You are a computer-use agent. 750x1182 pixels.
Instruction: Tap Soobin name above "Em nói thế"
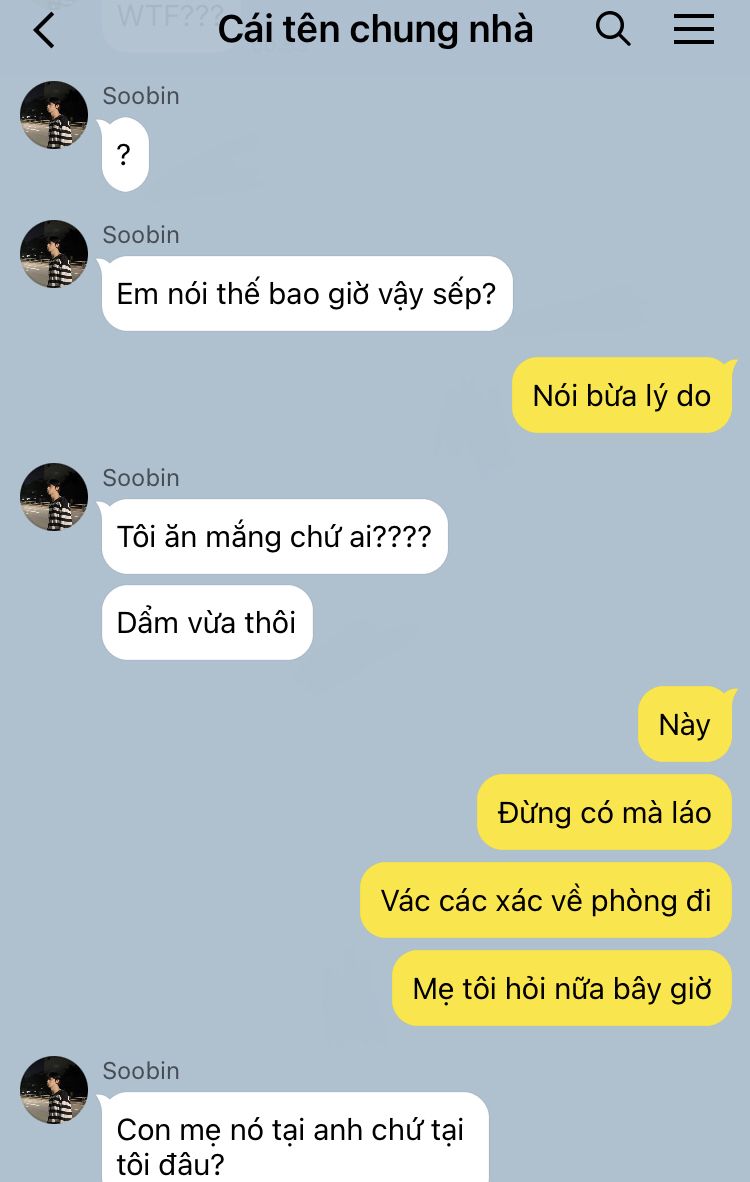(x=141, y=235)
